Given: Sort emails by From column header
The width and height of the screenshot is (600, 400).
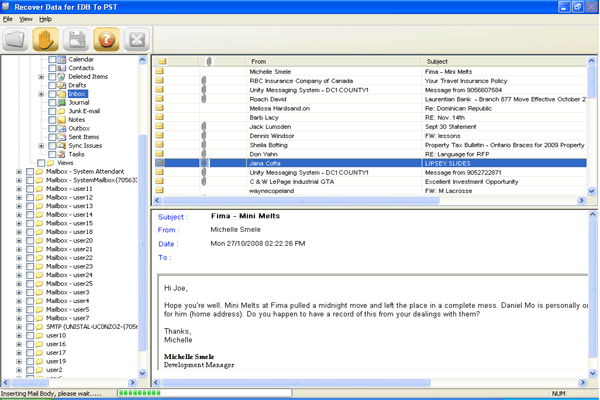Looking at the screenshot, I should click(259, 62).
